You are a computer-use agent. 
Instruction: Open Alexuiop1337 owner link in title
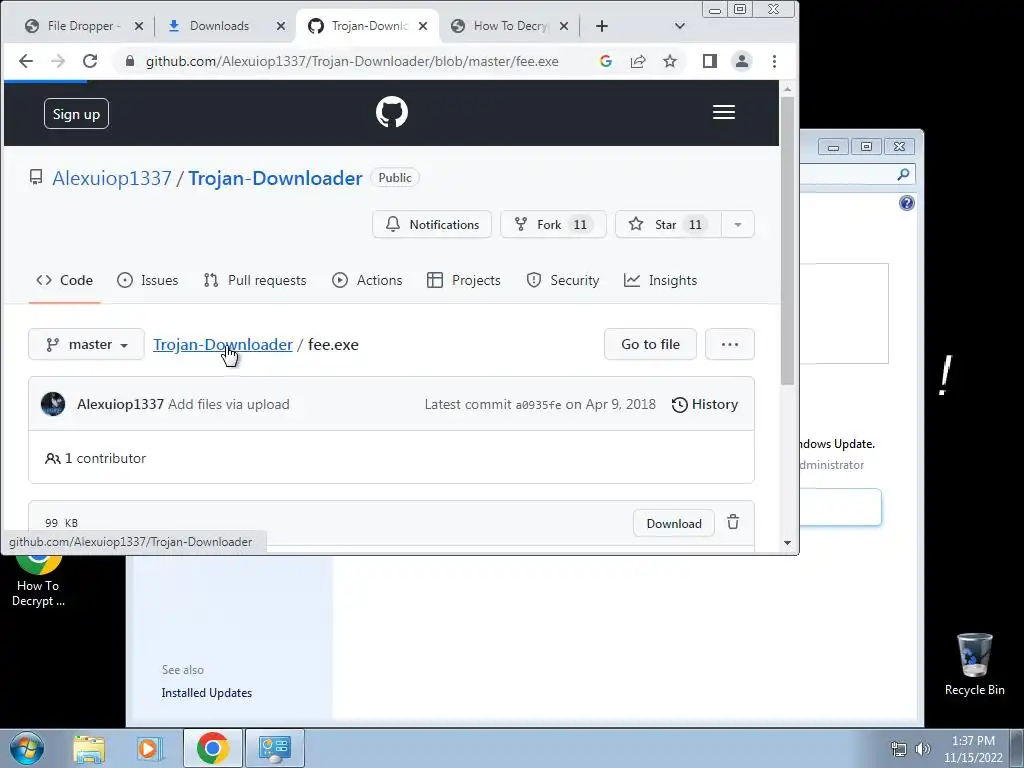(x=112, y=178)
